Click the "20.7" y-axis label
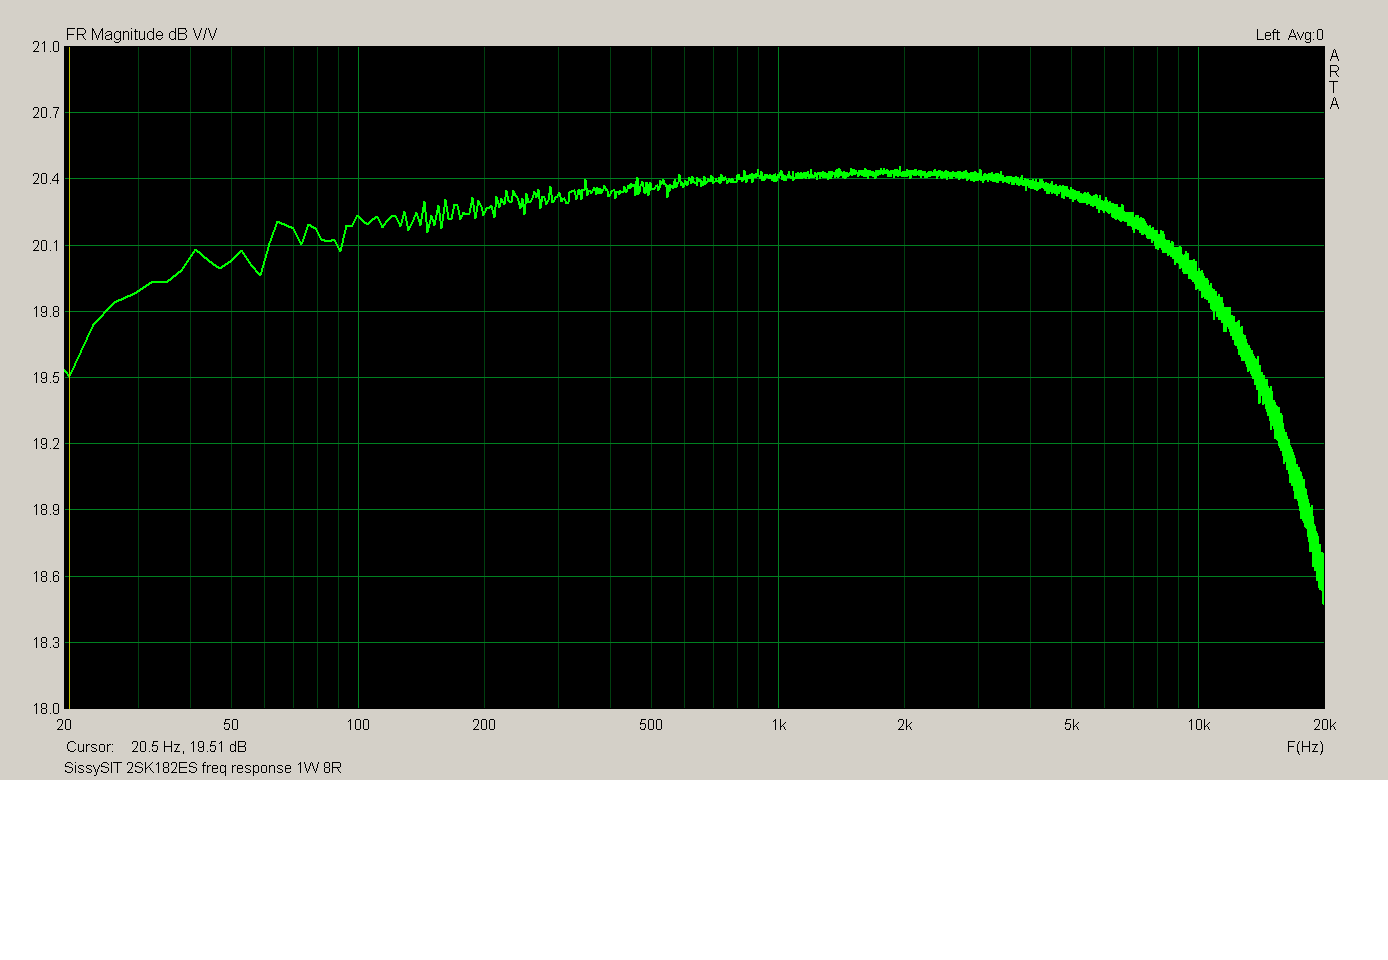 coord(46,113)
